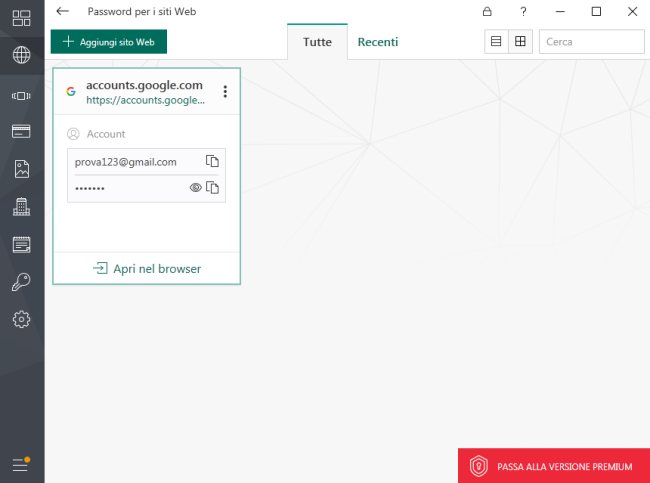Click the Account label on the card
Viewport: 650px width, 483px height.
(106, 134)
